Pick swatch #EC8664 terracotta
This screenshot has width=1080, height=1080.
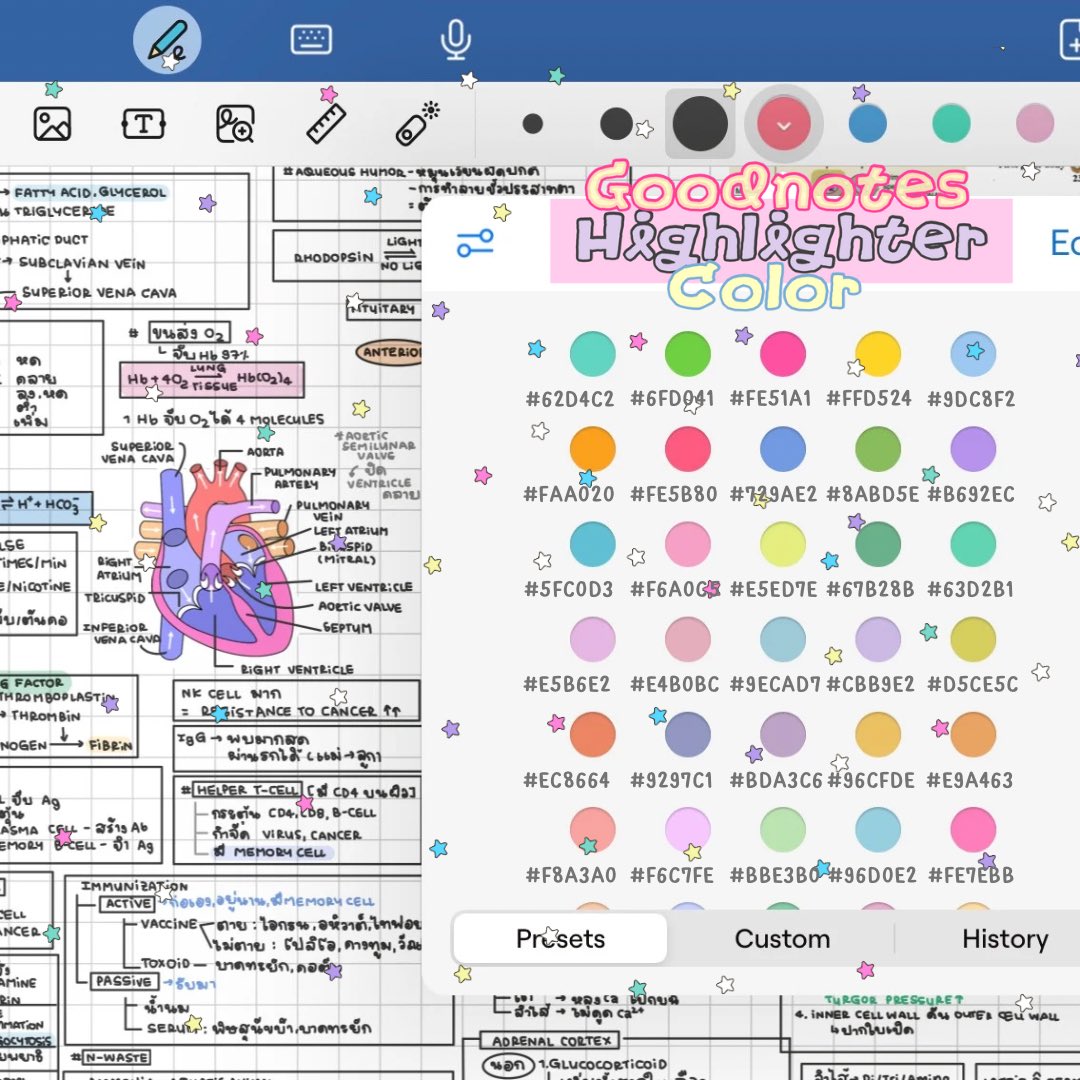(x=592, y=735)
